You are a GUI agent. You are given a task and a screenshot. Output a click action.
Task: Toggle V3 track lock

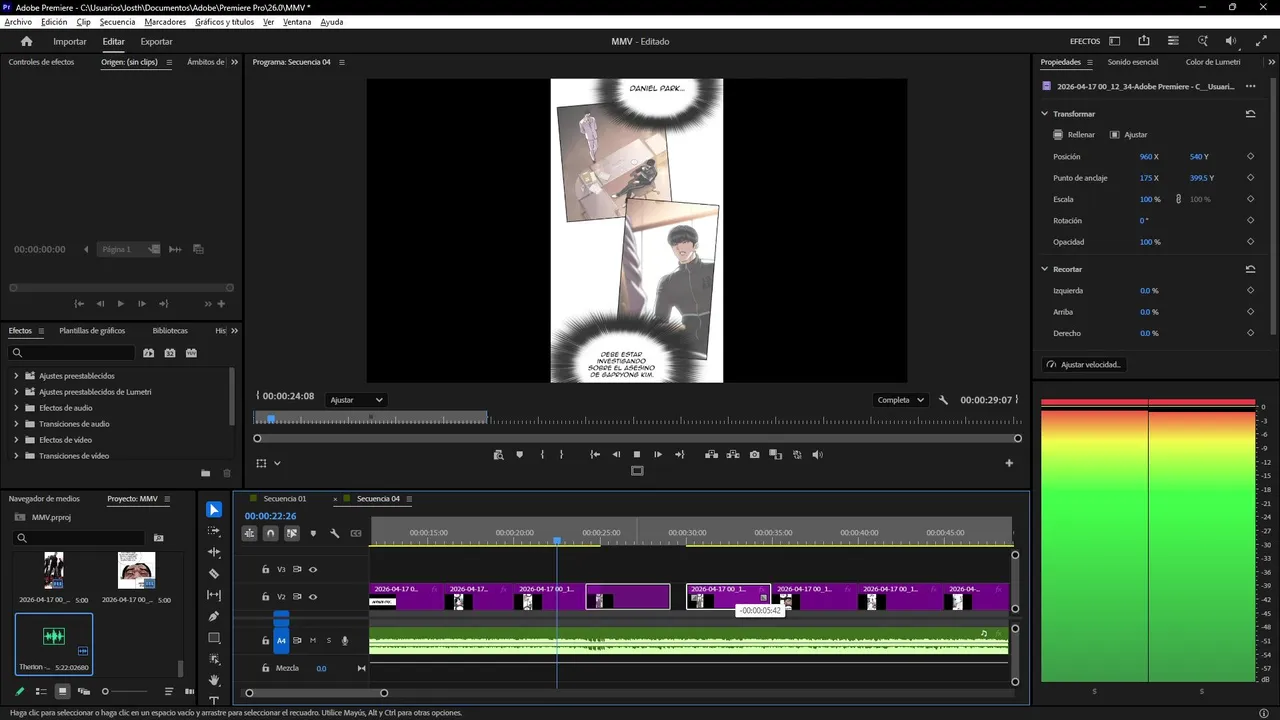[265, 570]
